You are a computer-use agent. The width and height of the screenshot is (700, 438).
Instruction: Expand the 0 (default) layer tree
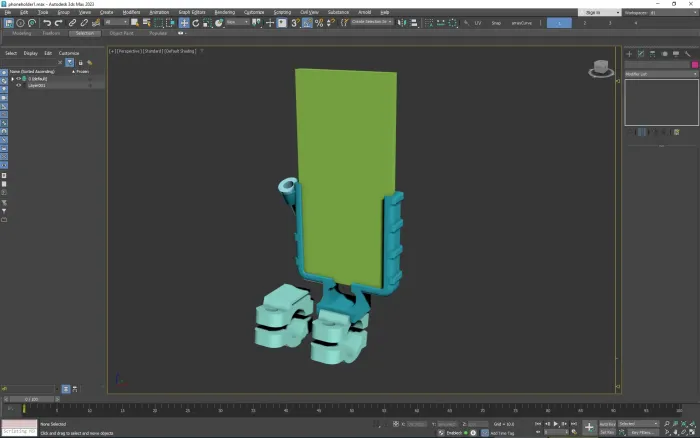(x=12, y=79)
